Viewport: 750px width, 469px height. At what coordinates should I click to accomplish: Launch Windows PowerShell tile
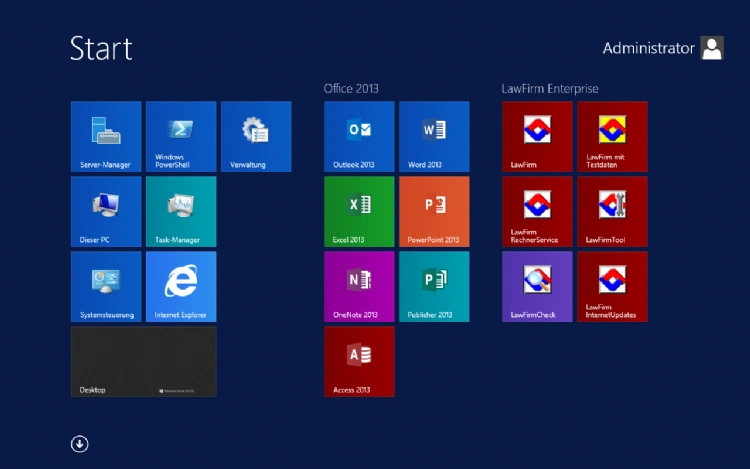(x=181, y=136)
